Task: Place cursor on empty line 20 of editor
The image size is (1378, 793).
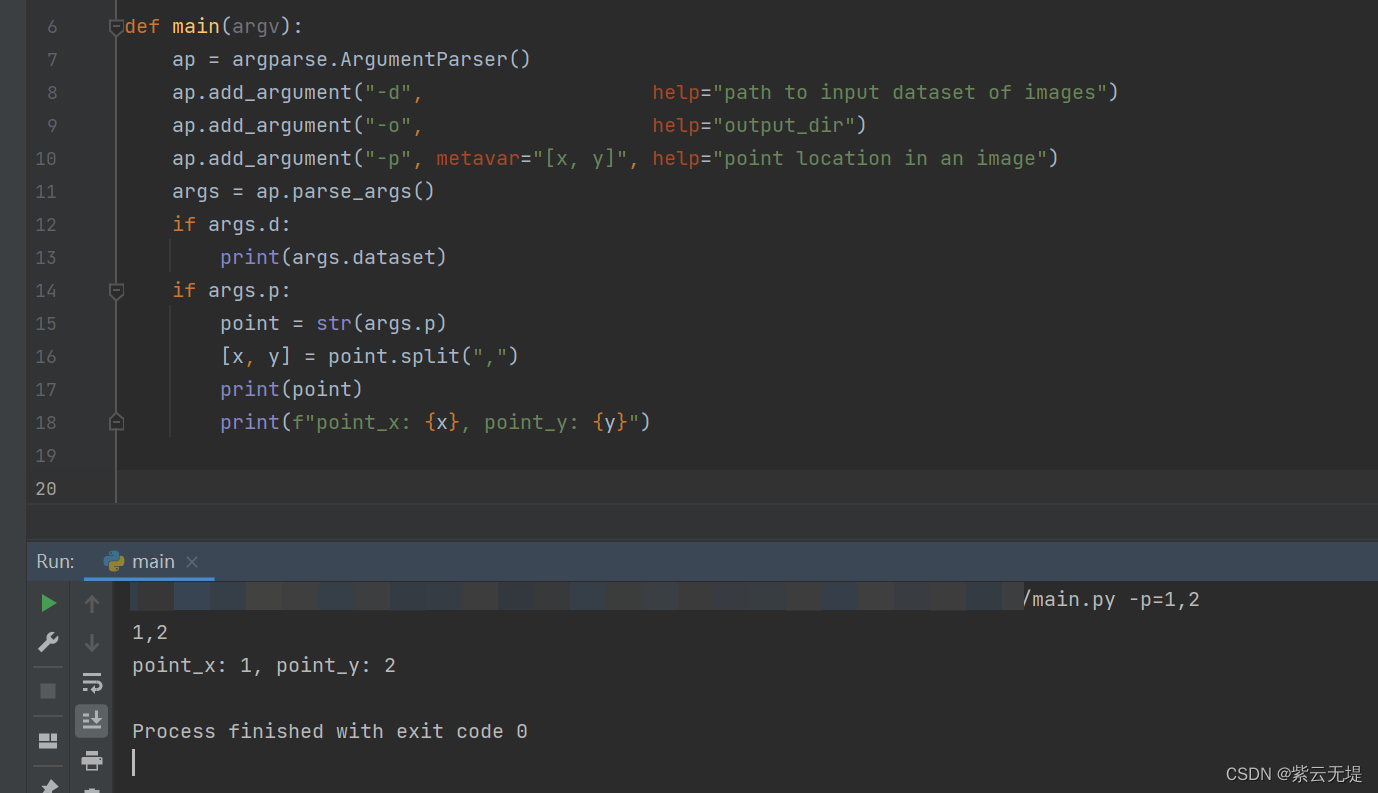Action: 746,489
